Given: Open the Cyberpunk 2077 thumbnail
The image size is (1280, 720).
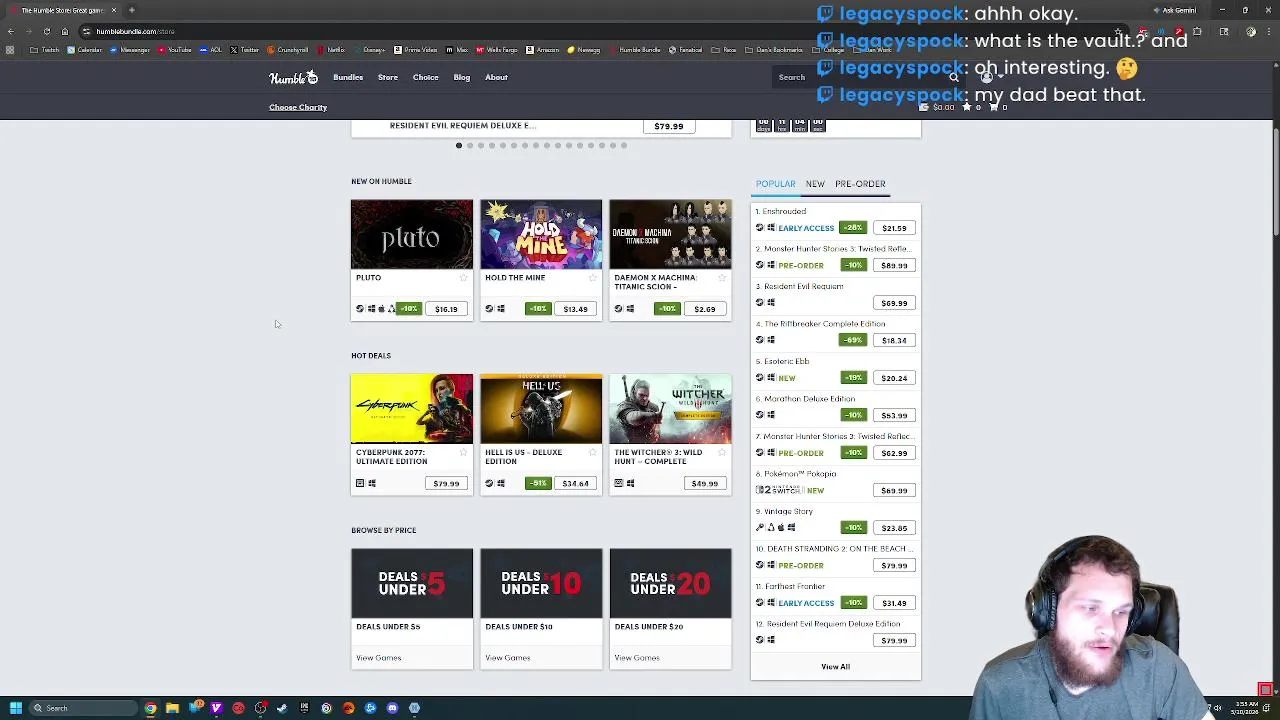Looking at the screenshot, I should [411, 409].
